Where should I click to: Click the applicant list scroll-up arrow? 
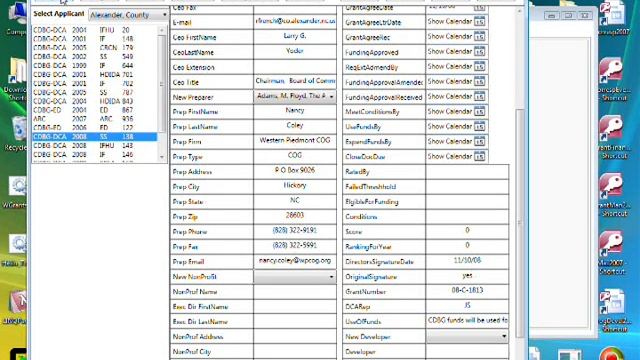[162, 30]
